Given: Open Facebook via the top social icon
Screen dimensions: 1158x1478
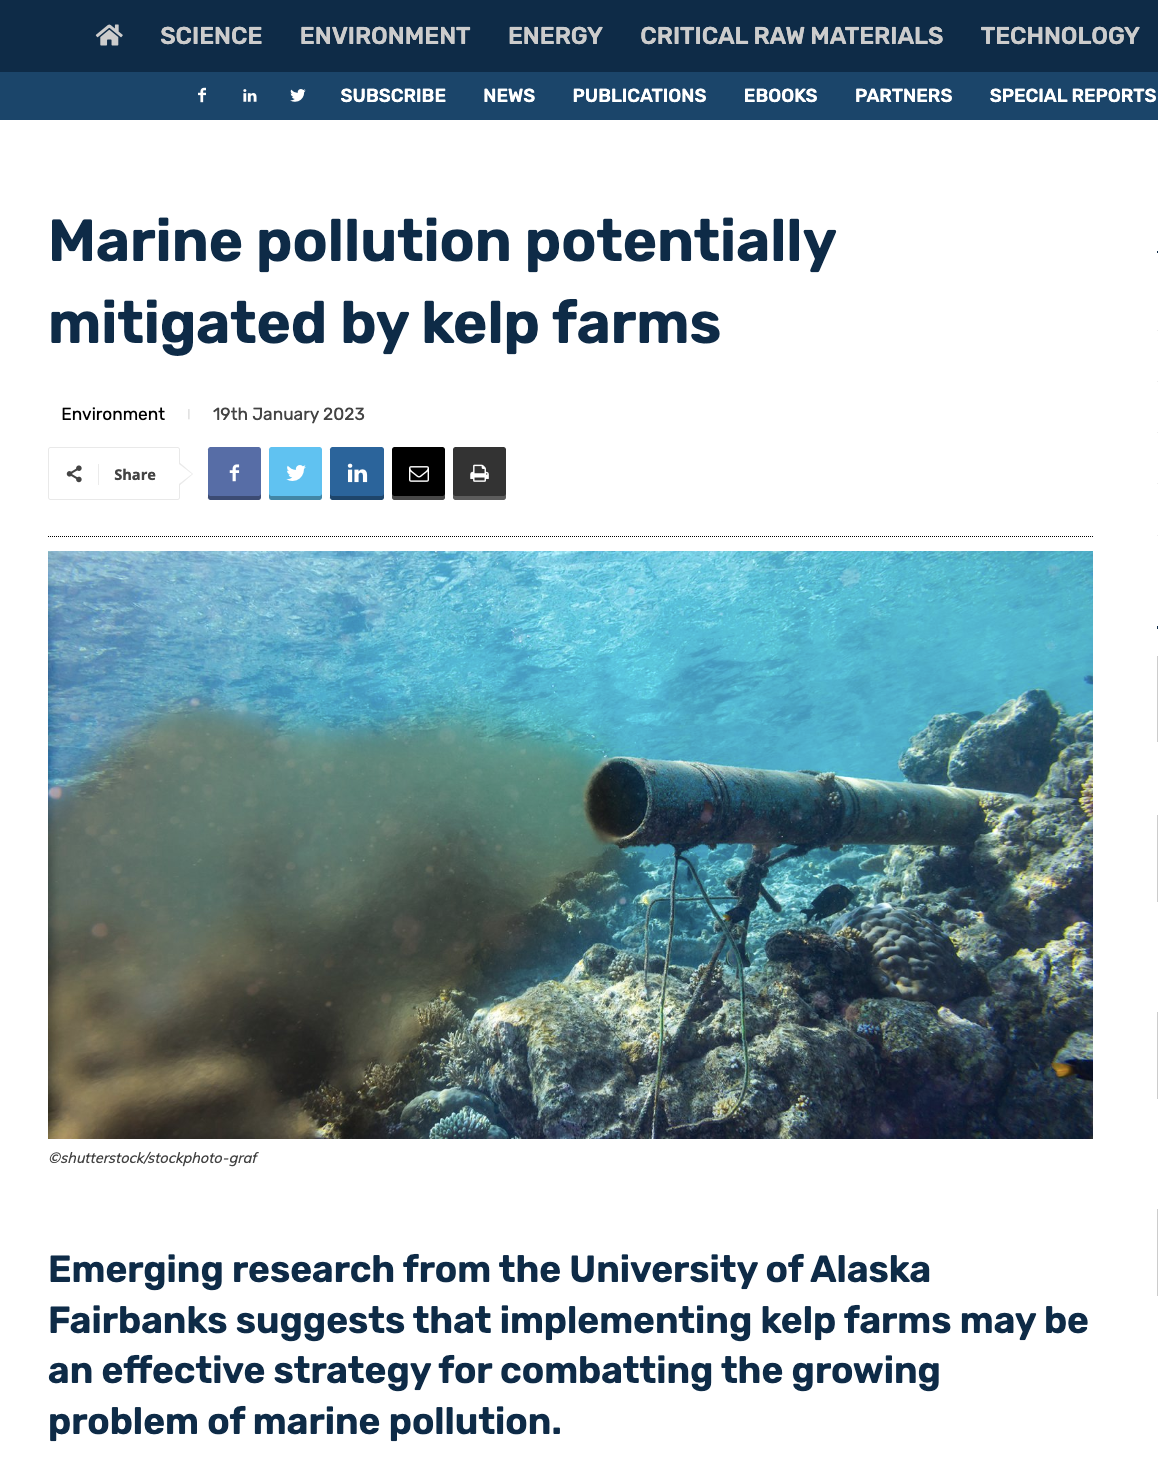Looking at the screenshot, I should [x=201, y=96].
